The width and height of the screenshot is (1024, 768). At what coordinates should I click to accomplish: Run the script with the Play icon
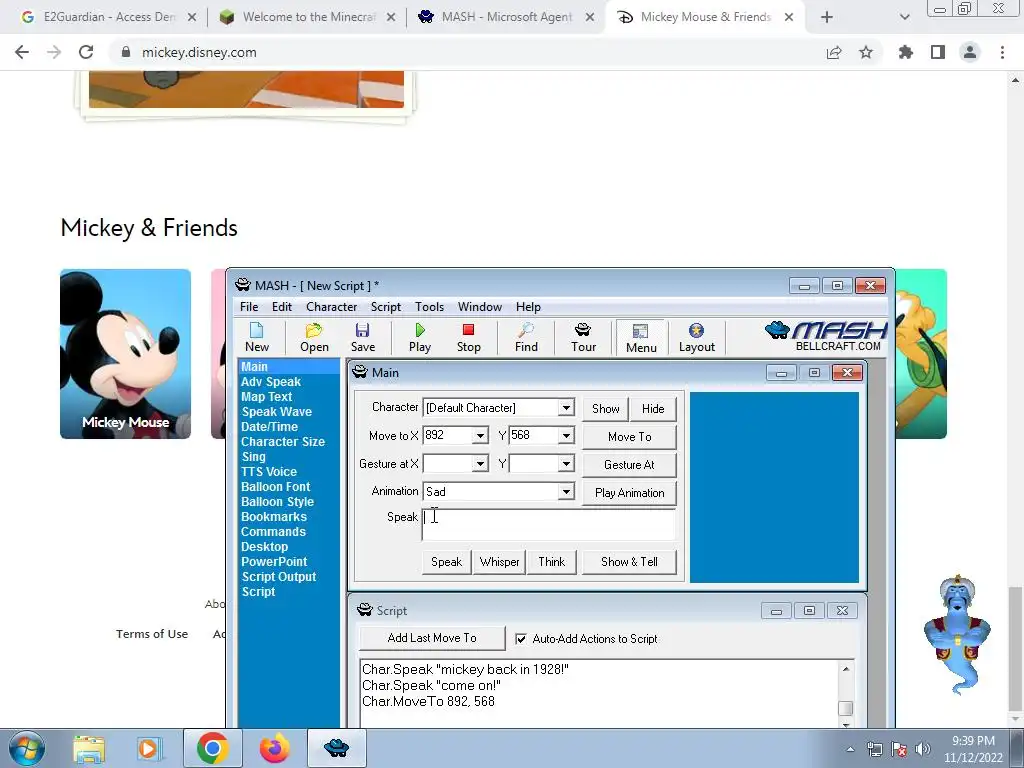point(420,337)
